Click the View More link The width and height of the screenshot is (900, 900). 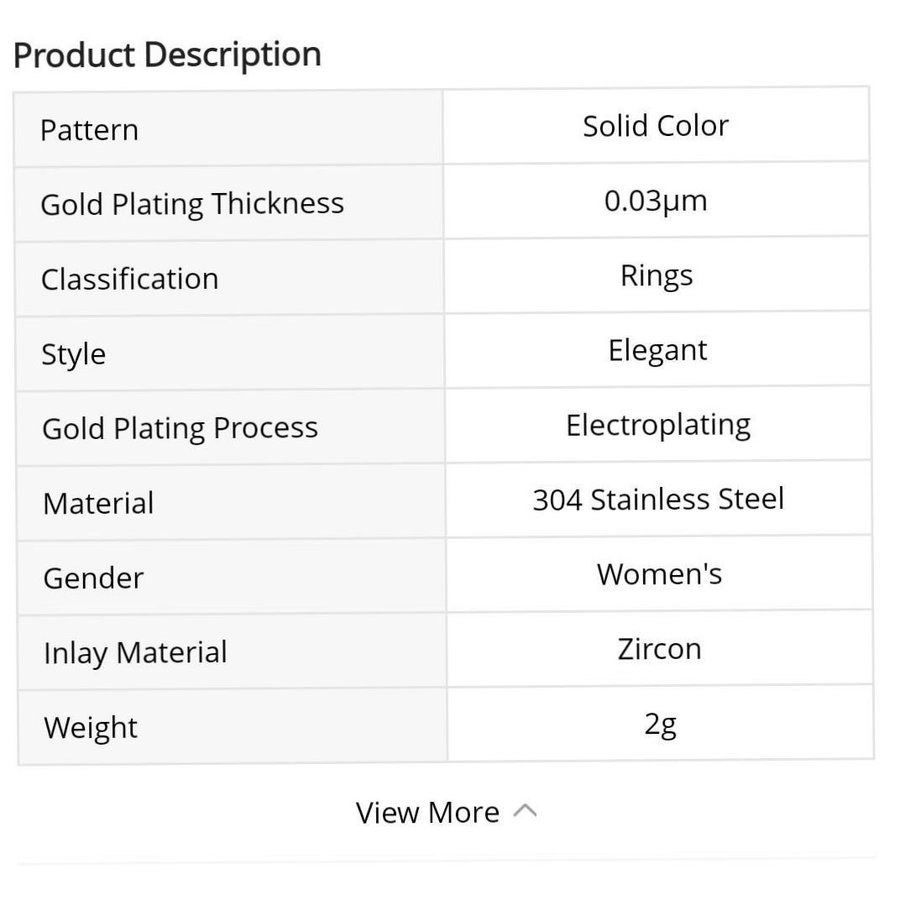click(428, 812)
